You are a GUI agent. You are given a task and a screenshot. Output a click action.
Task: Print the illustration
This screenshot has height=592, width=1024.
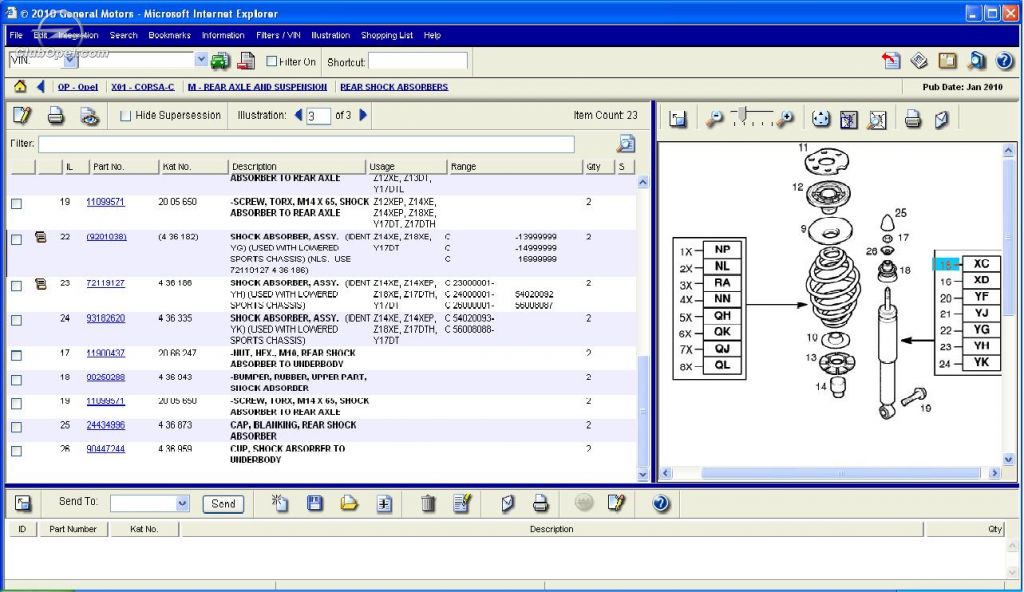coord(912,119)
